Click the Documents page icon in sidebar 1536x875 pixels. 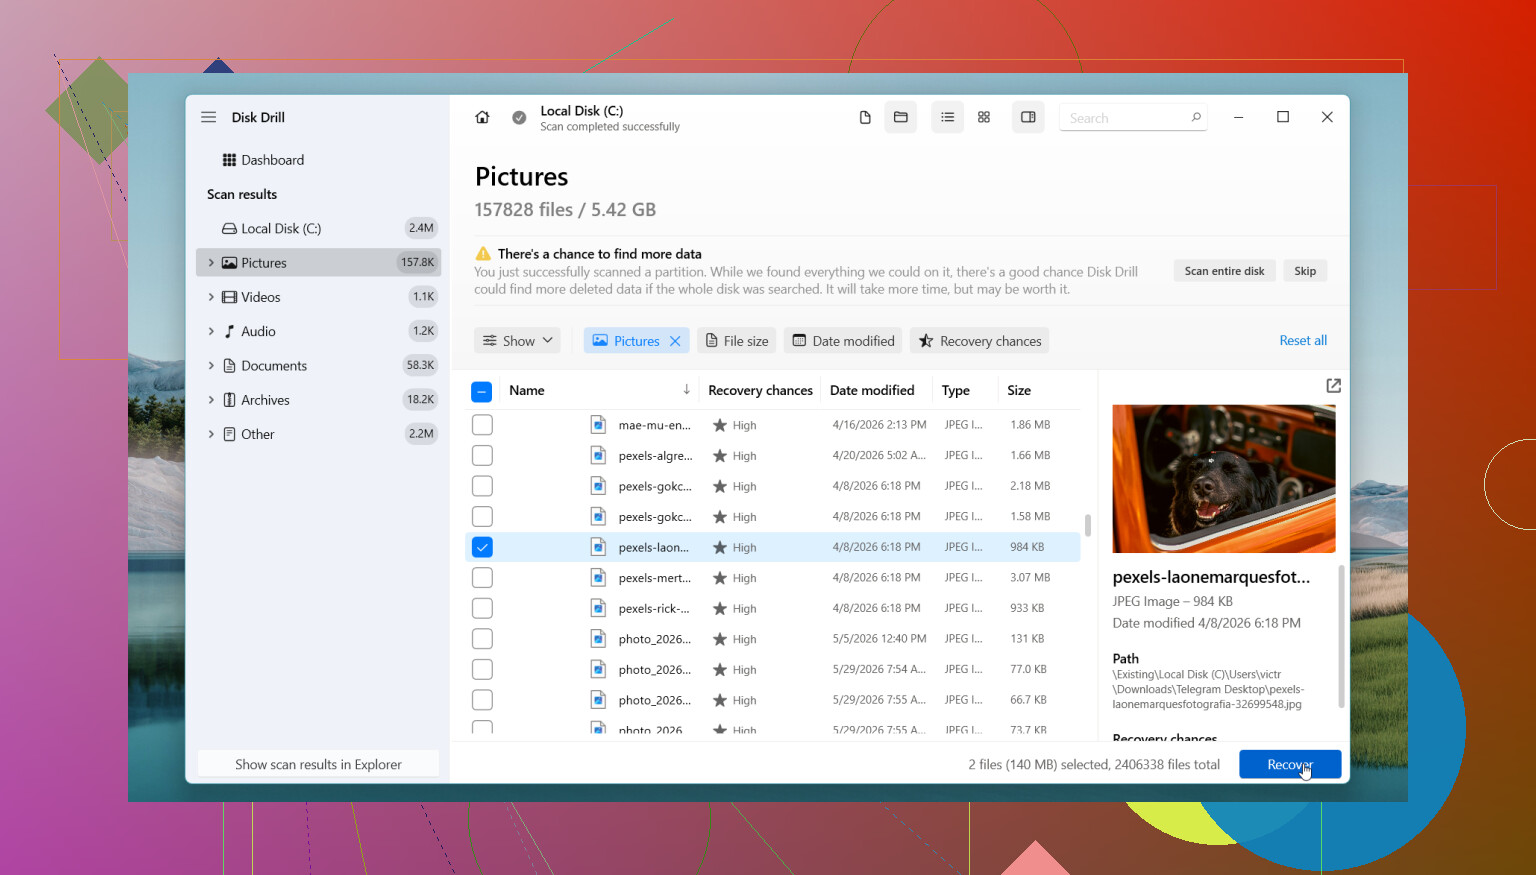coord(229,366)
